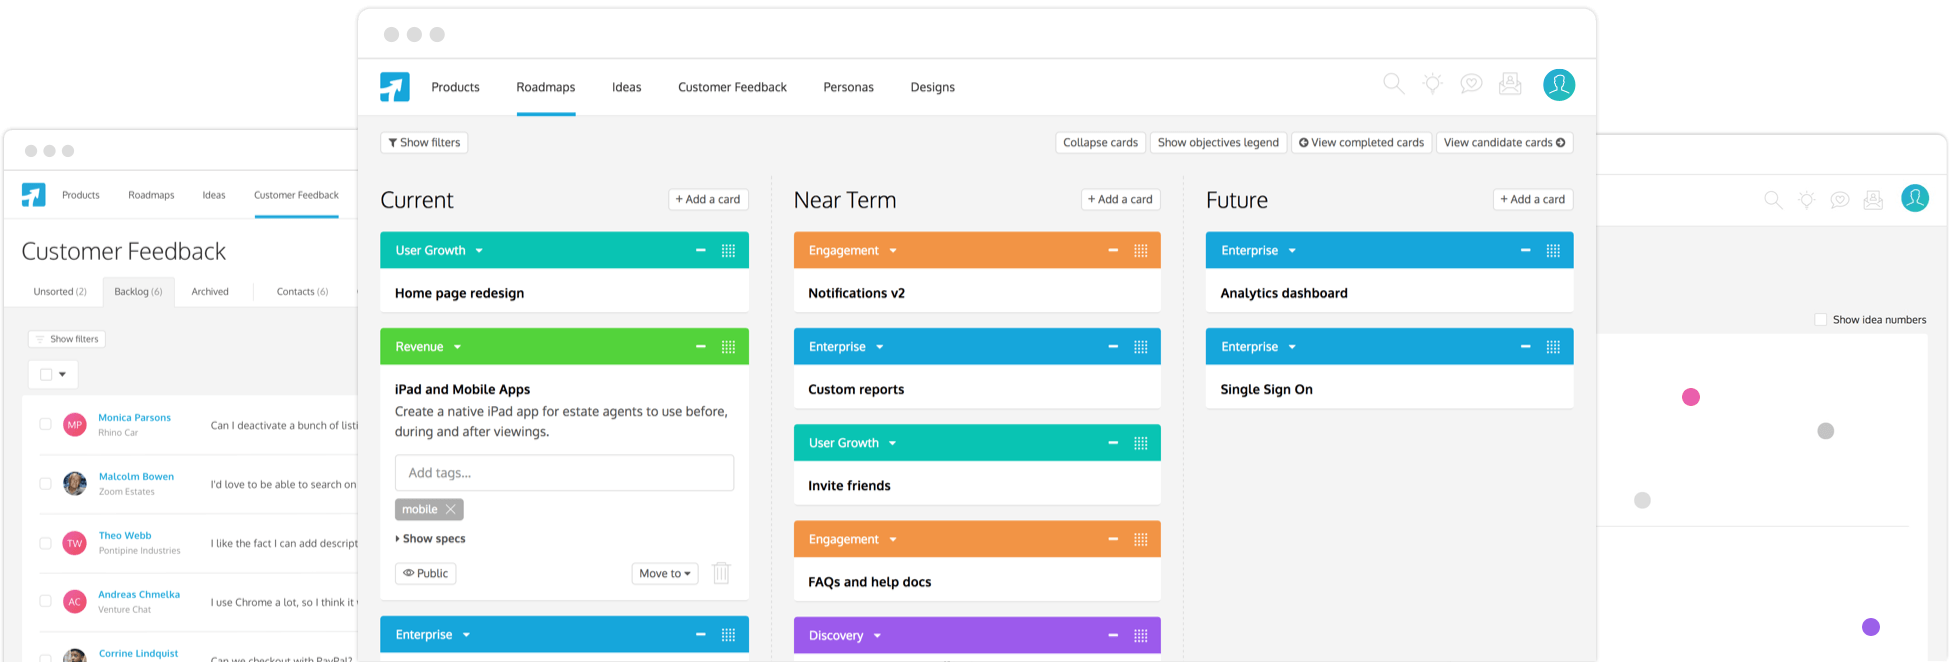
Task: Open the Personas section
Action: tap(848, 88)
